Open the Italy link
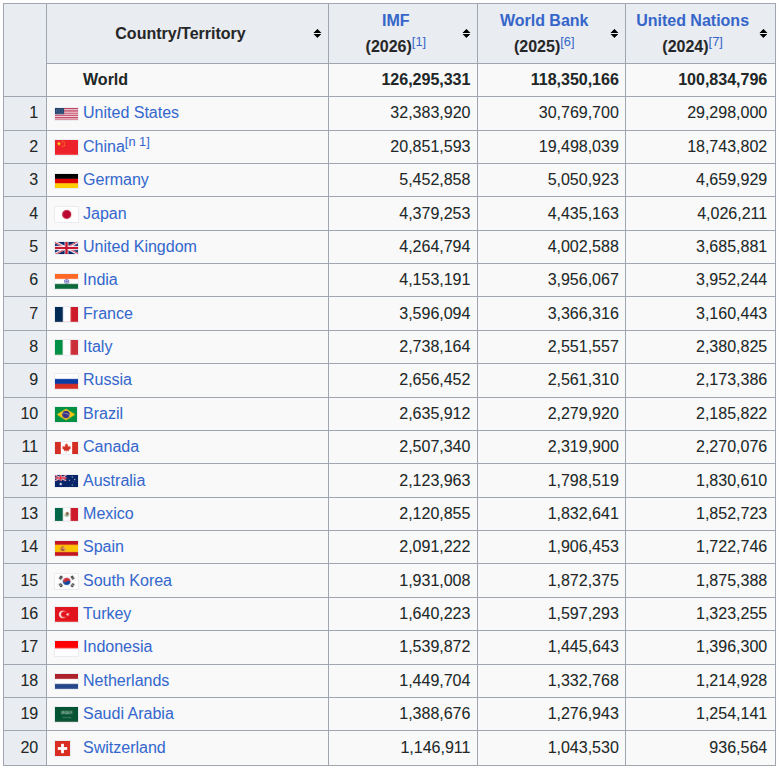 point(98,346)
